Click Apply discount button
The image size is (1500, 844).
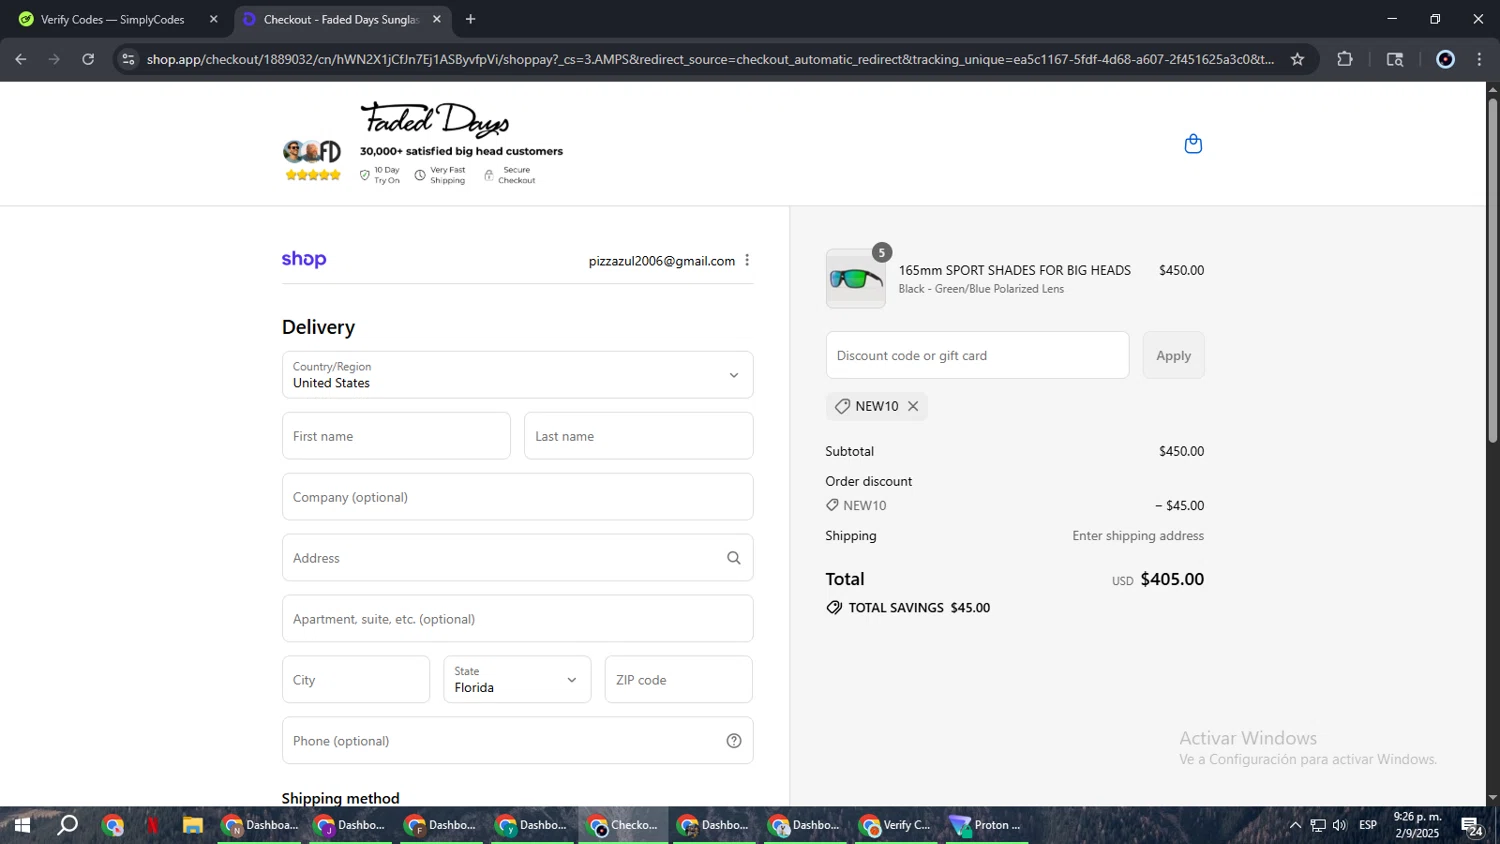tap(1173, 355)
